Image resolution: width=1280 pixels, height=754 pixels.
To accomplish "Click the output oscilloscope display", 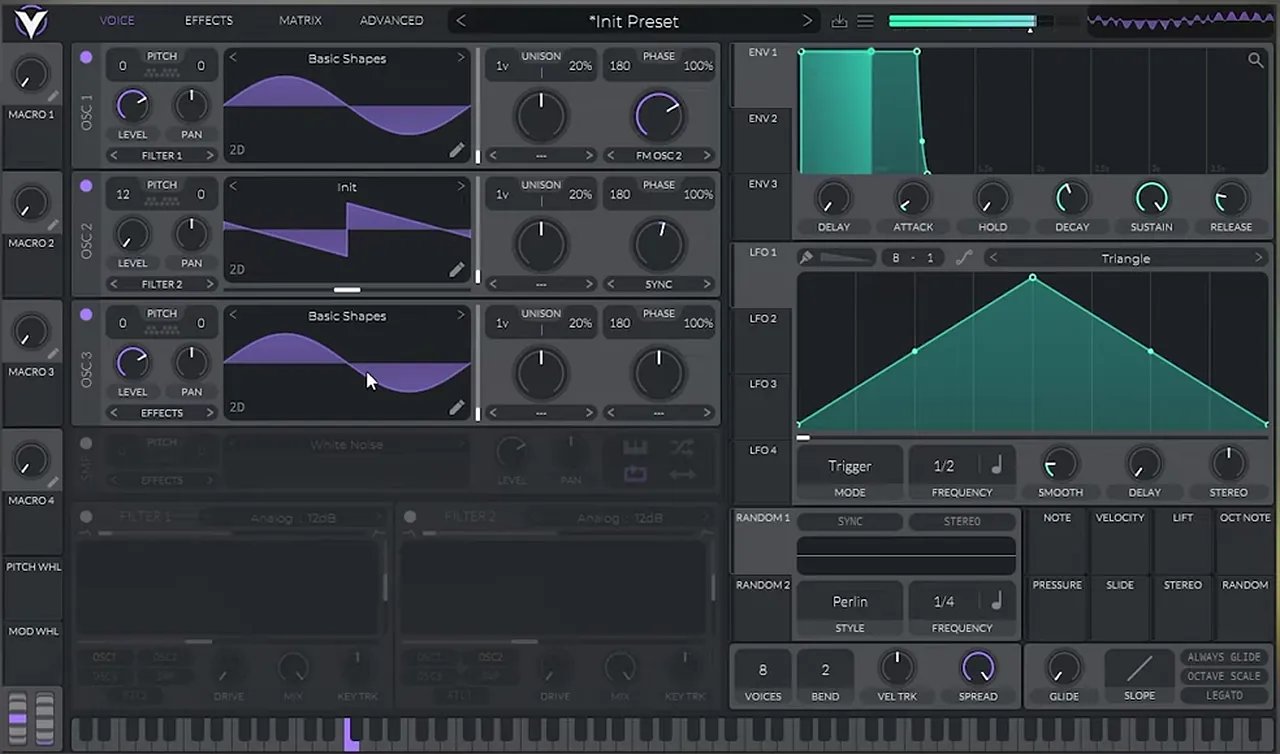I will tap(1178, 21).
